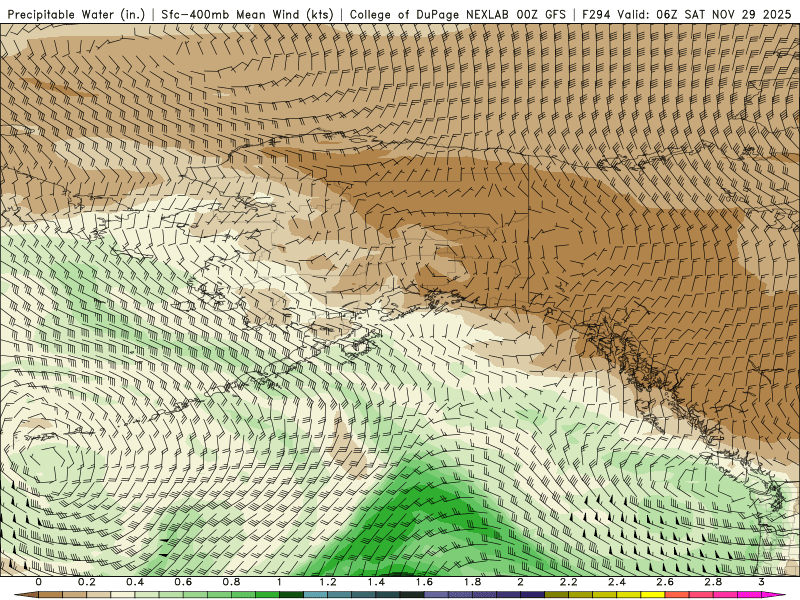This screenshot has width=800, height=600.
Task: Click the "Precipitable Water (in.)" title text
Action: point(76,15)
